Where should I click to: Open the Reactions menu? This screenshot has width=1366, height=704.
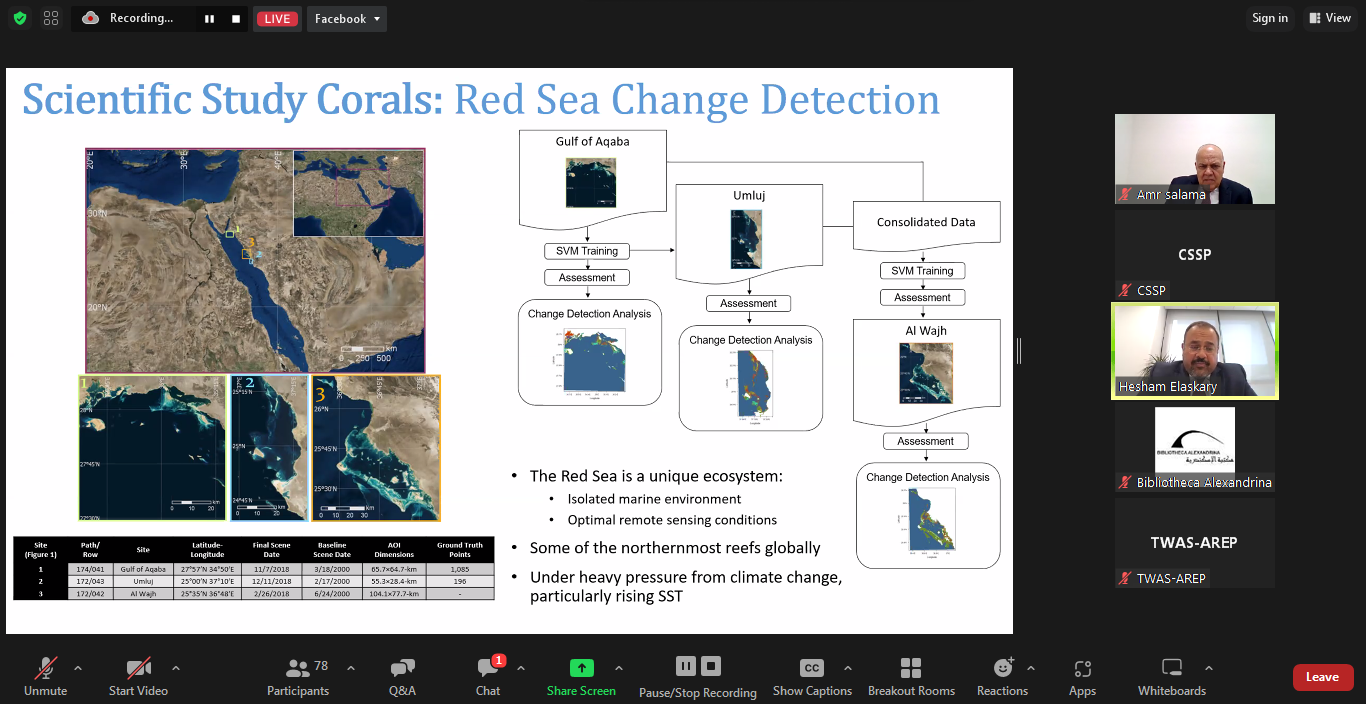(x=1002, y=677)
